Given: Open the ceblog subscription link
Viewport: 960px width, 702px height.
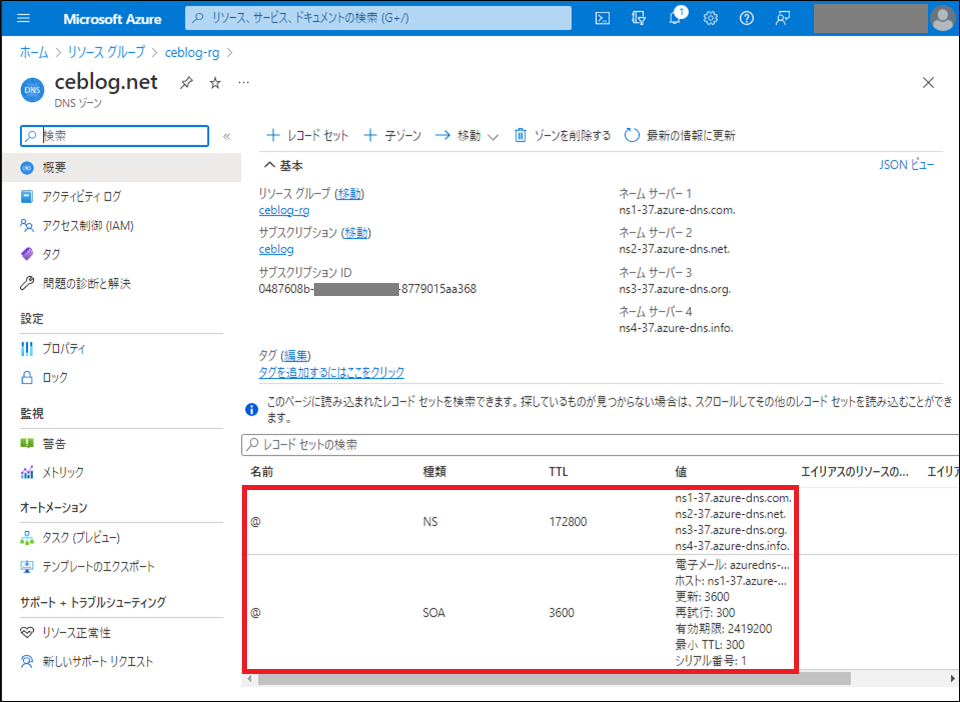Looking at the screenshot, I should pos(276,249).
